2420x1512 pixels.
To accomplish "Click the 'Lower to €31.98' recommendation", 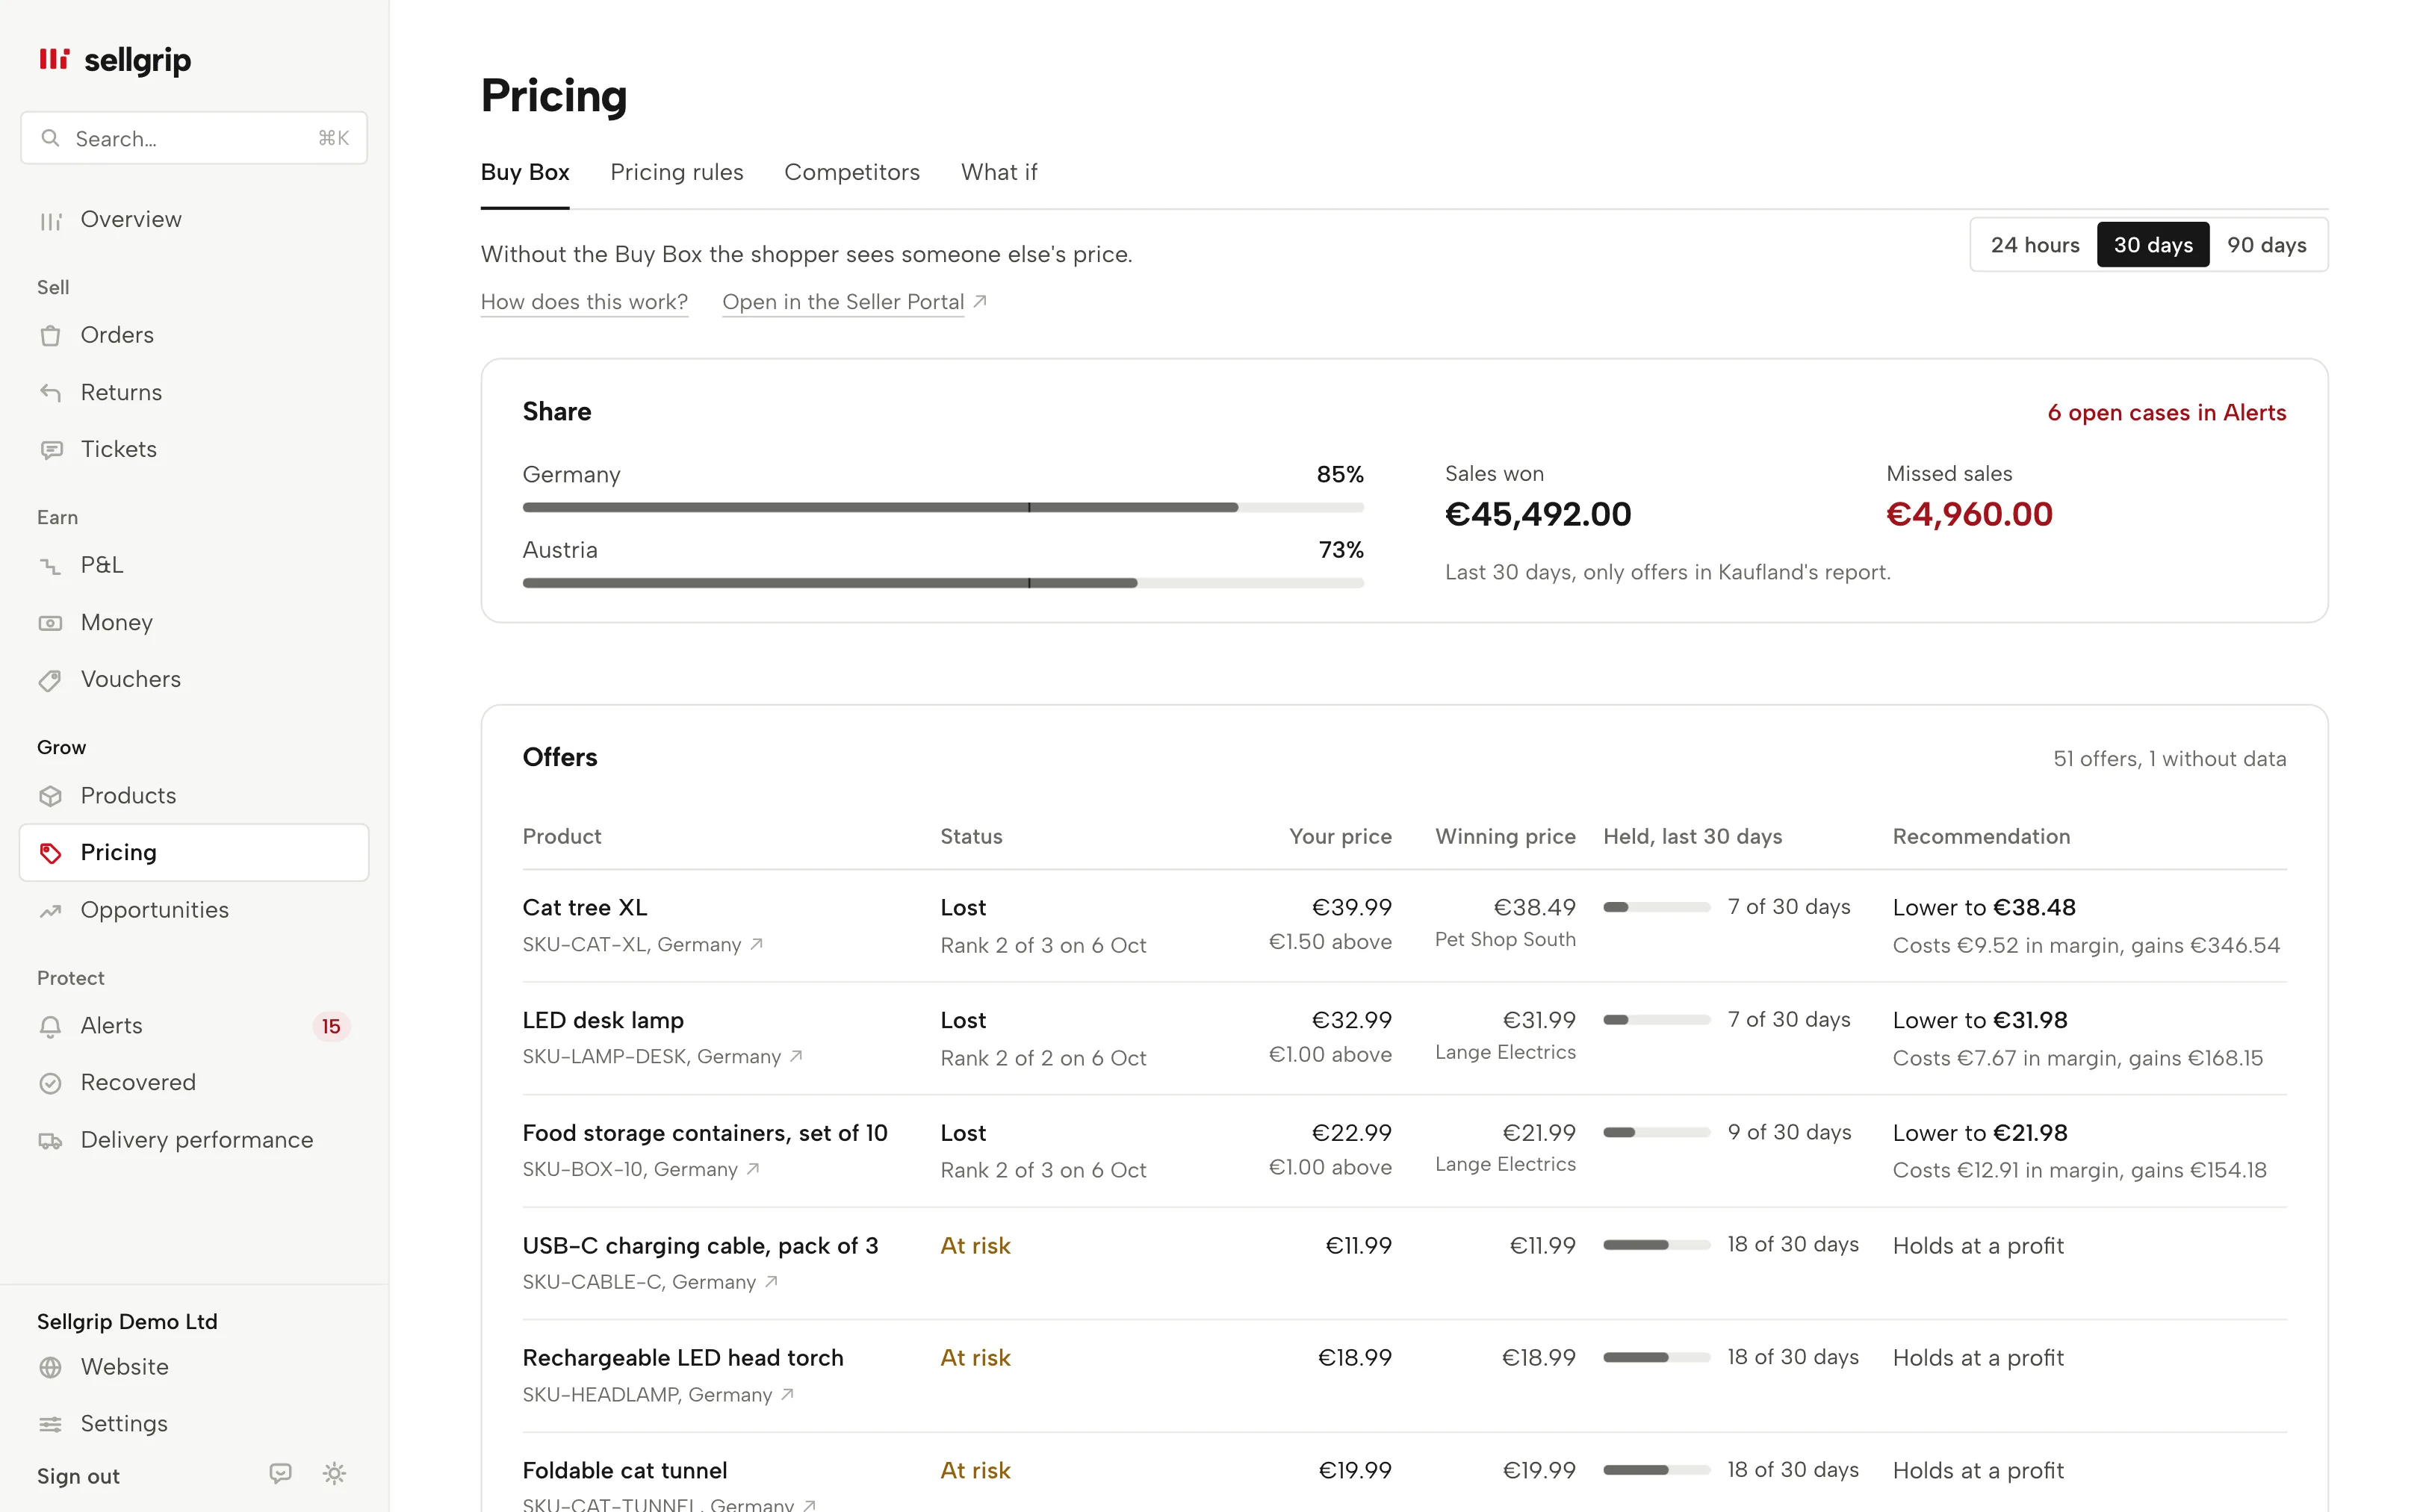I will pyautogui.click(x=1980, y=1021).
